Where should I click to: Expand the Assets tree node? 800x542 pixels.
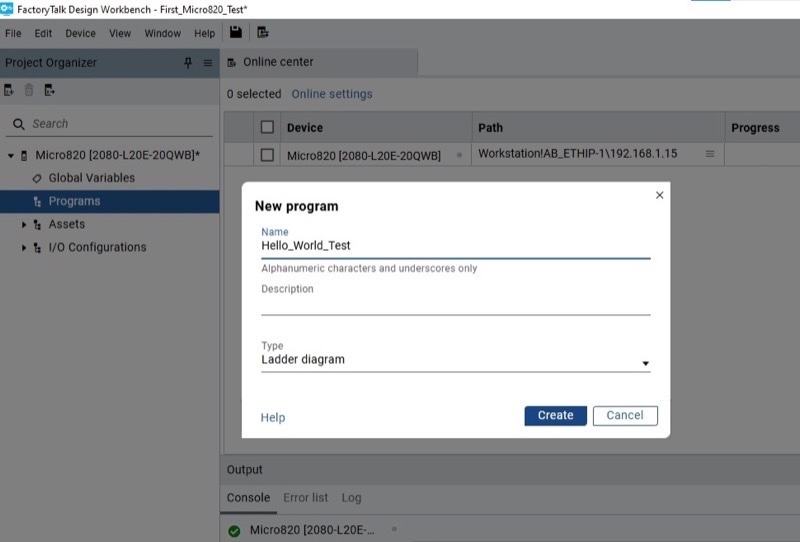(23, 225)
